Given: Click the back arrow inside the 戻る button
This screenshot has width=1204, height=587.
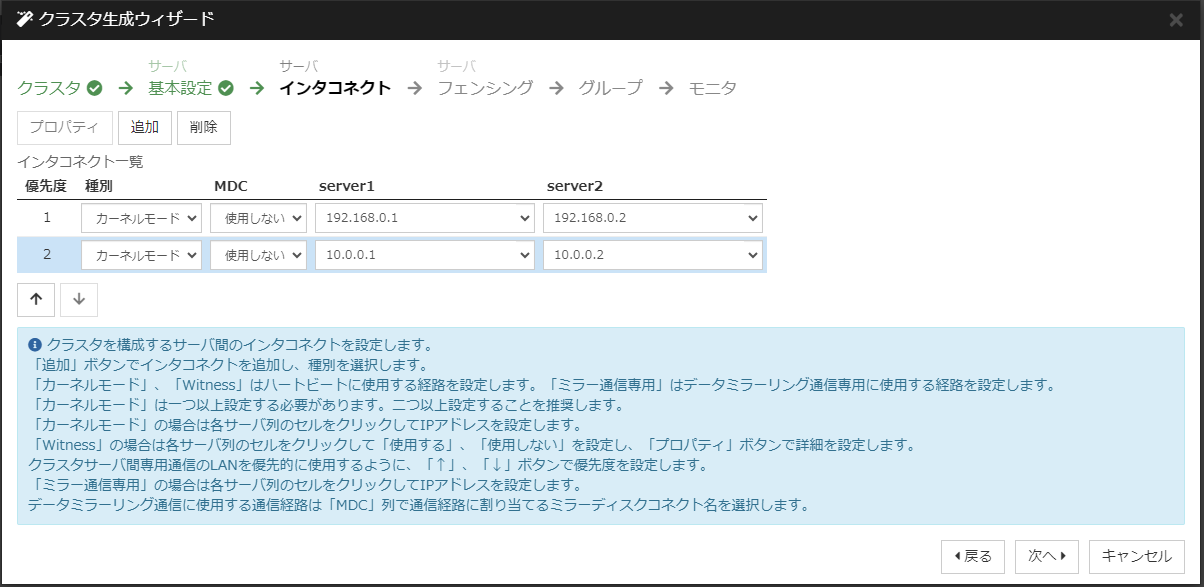Looking at the screenshot, I should tap(957, 557).
